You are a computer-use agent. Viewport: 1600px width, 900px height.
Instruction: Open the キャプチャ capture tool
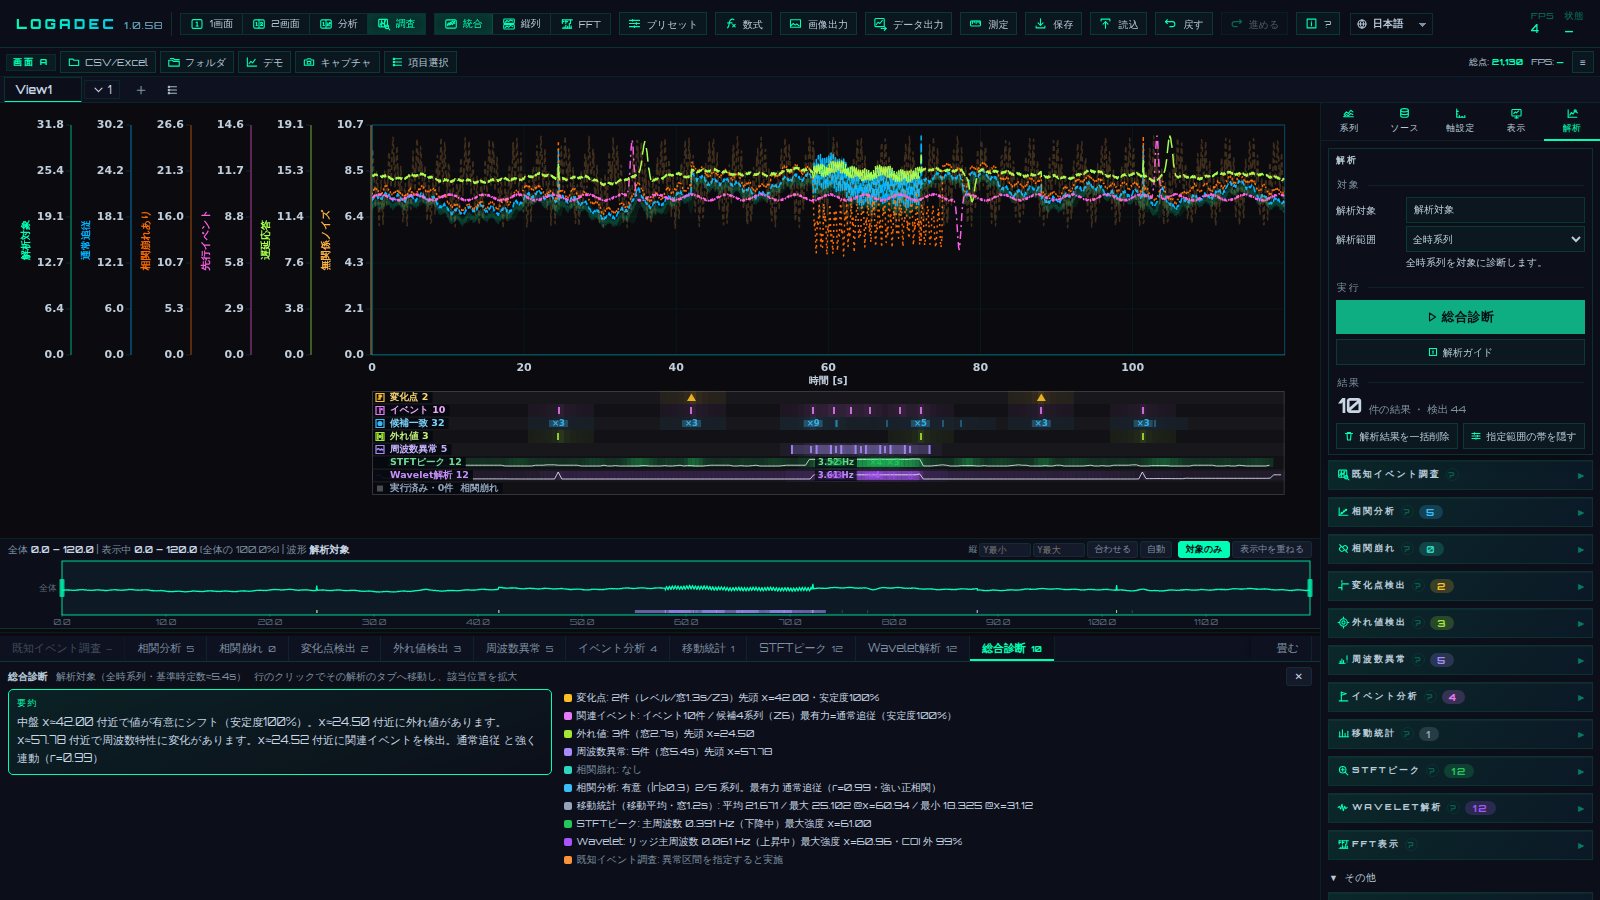tap(336, 62)
